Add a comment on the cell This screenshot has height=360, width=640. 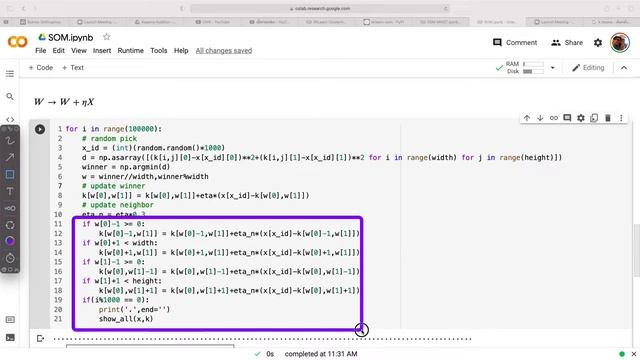pyautogui.click(x=567, y=118)
